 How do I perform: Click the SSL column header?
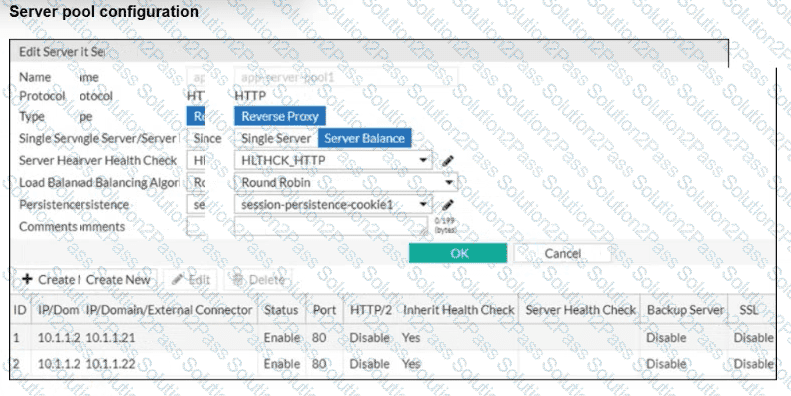coord(751,310)
